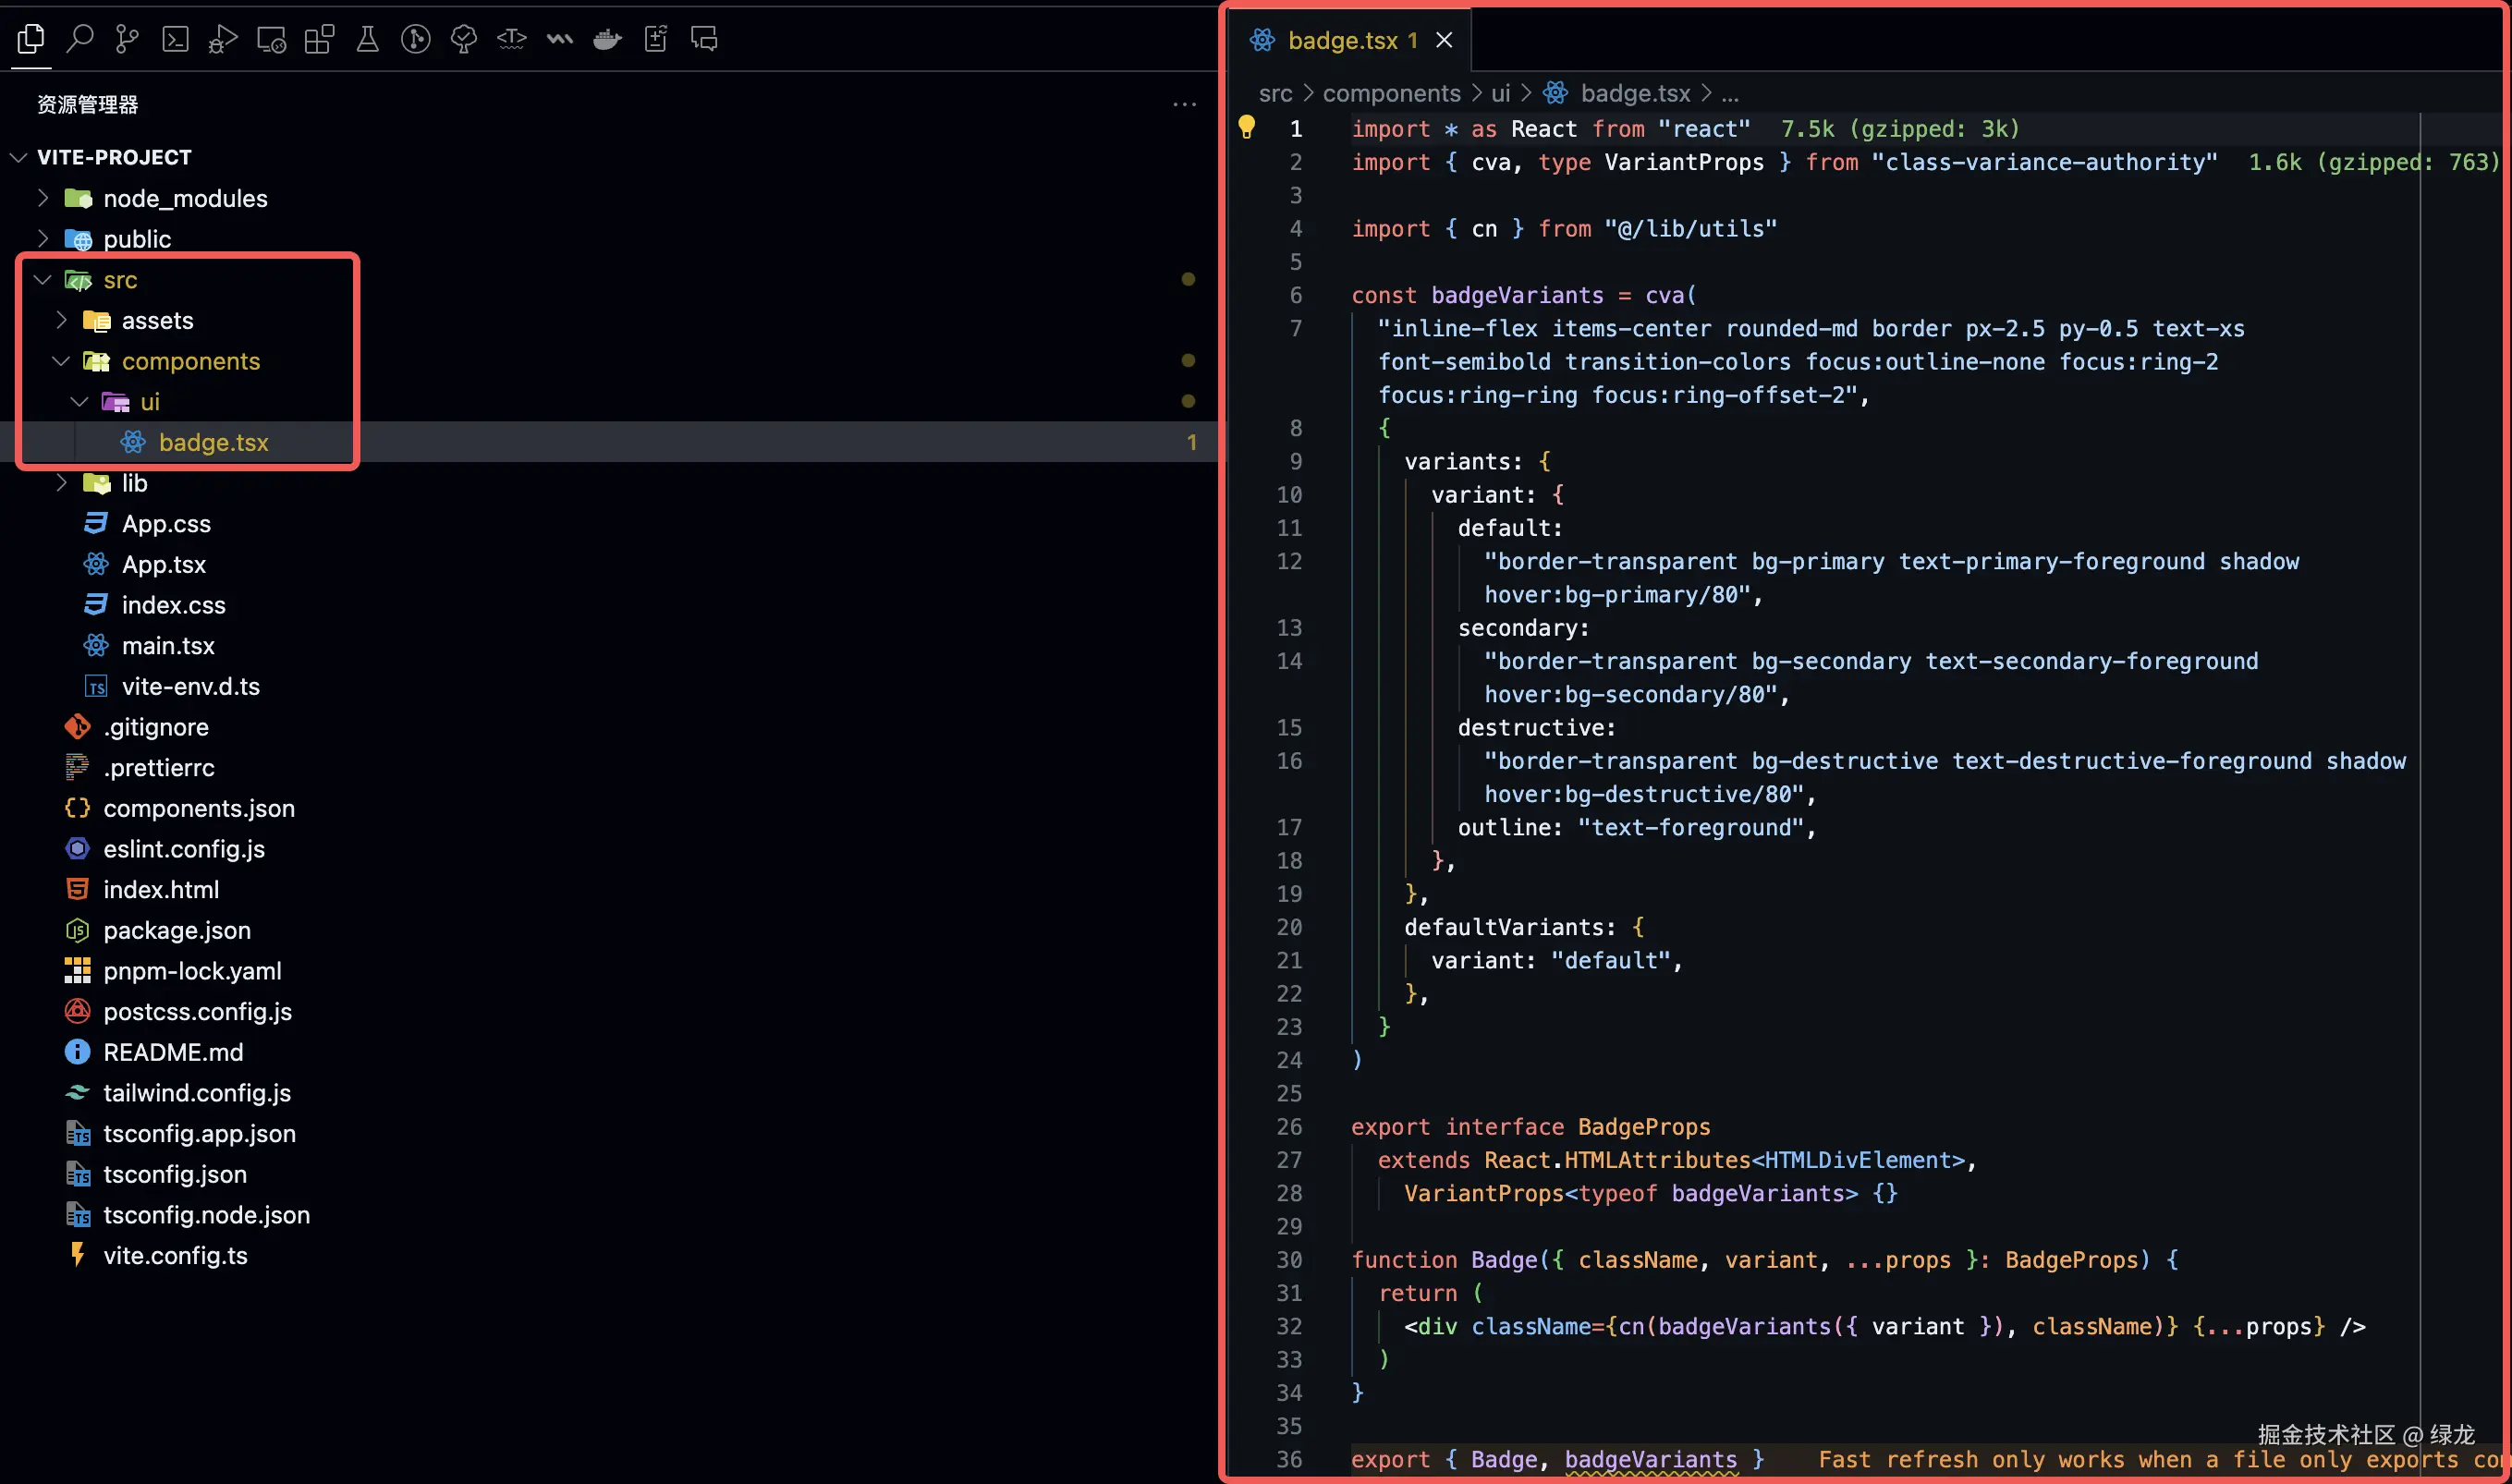
Task: Open the Search view icon
Action: tap(79, 39)
